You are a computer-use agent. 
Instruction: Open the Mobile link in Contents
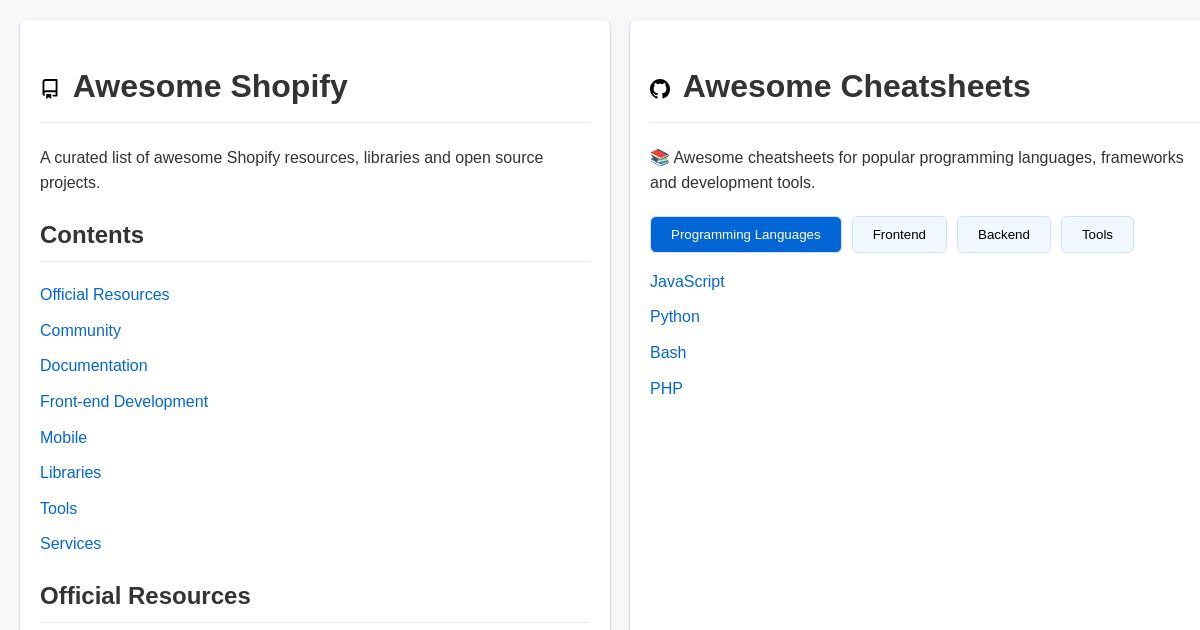pyautogui.click(x=63, y=438)
